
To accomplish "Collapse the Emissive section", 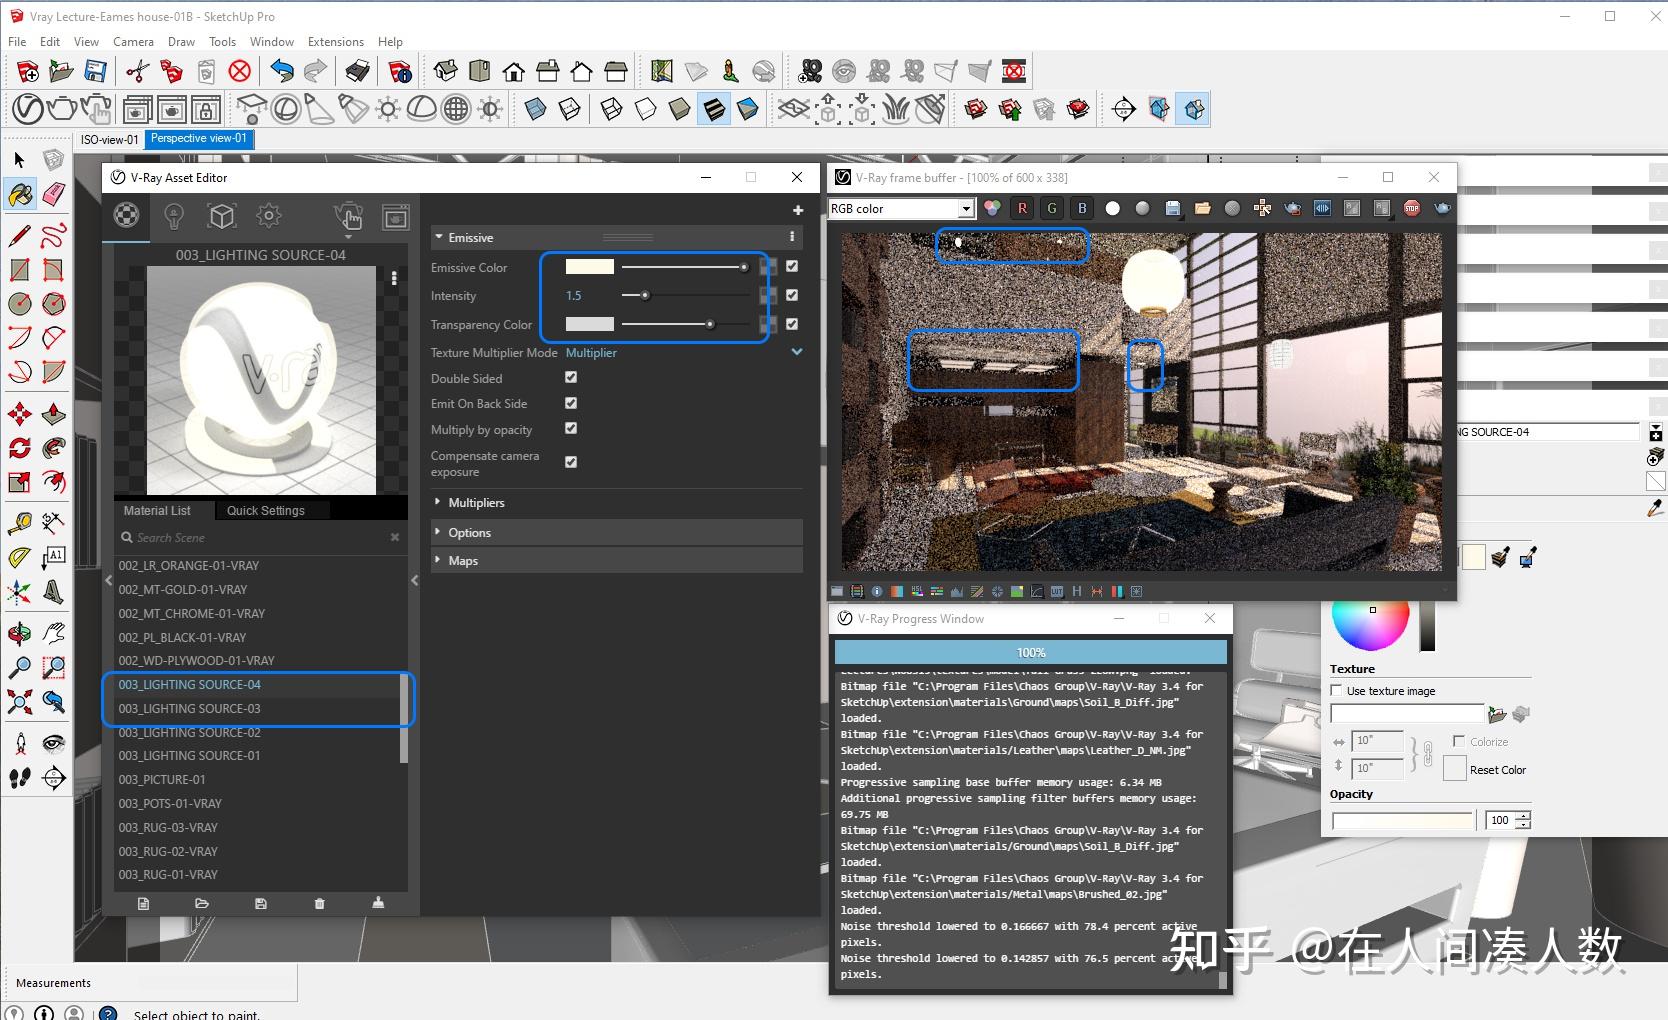I will (439, 237).
